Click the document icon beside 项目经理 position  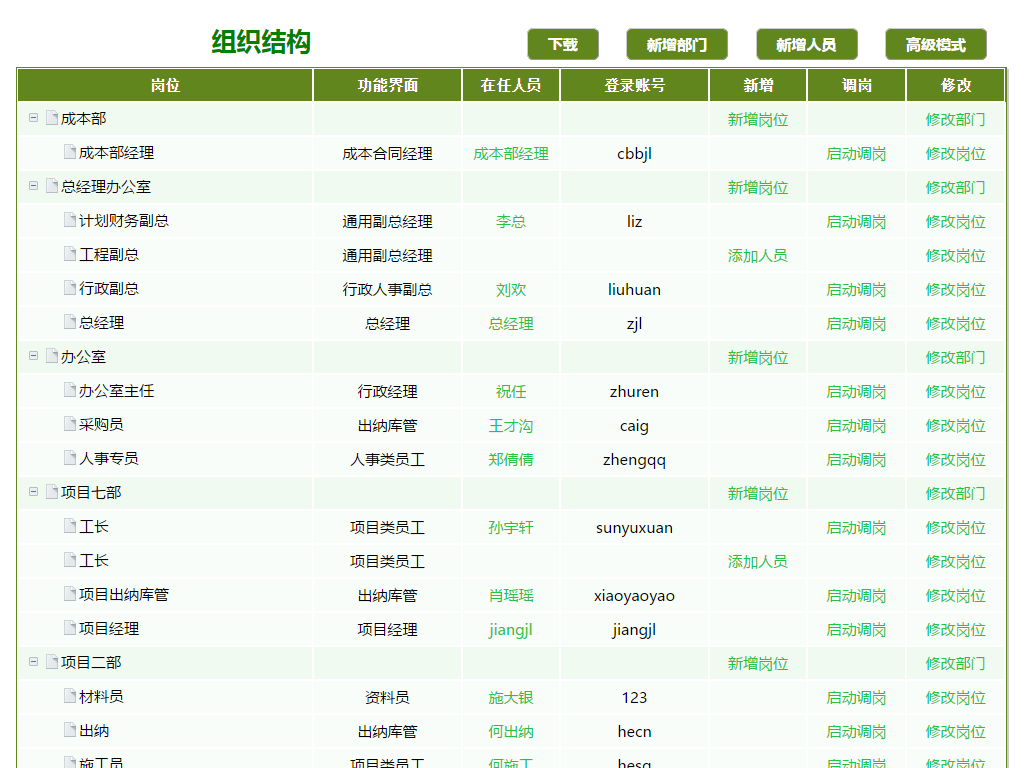point(70,628)
